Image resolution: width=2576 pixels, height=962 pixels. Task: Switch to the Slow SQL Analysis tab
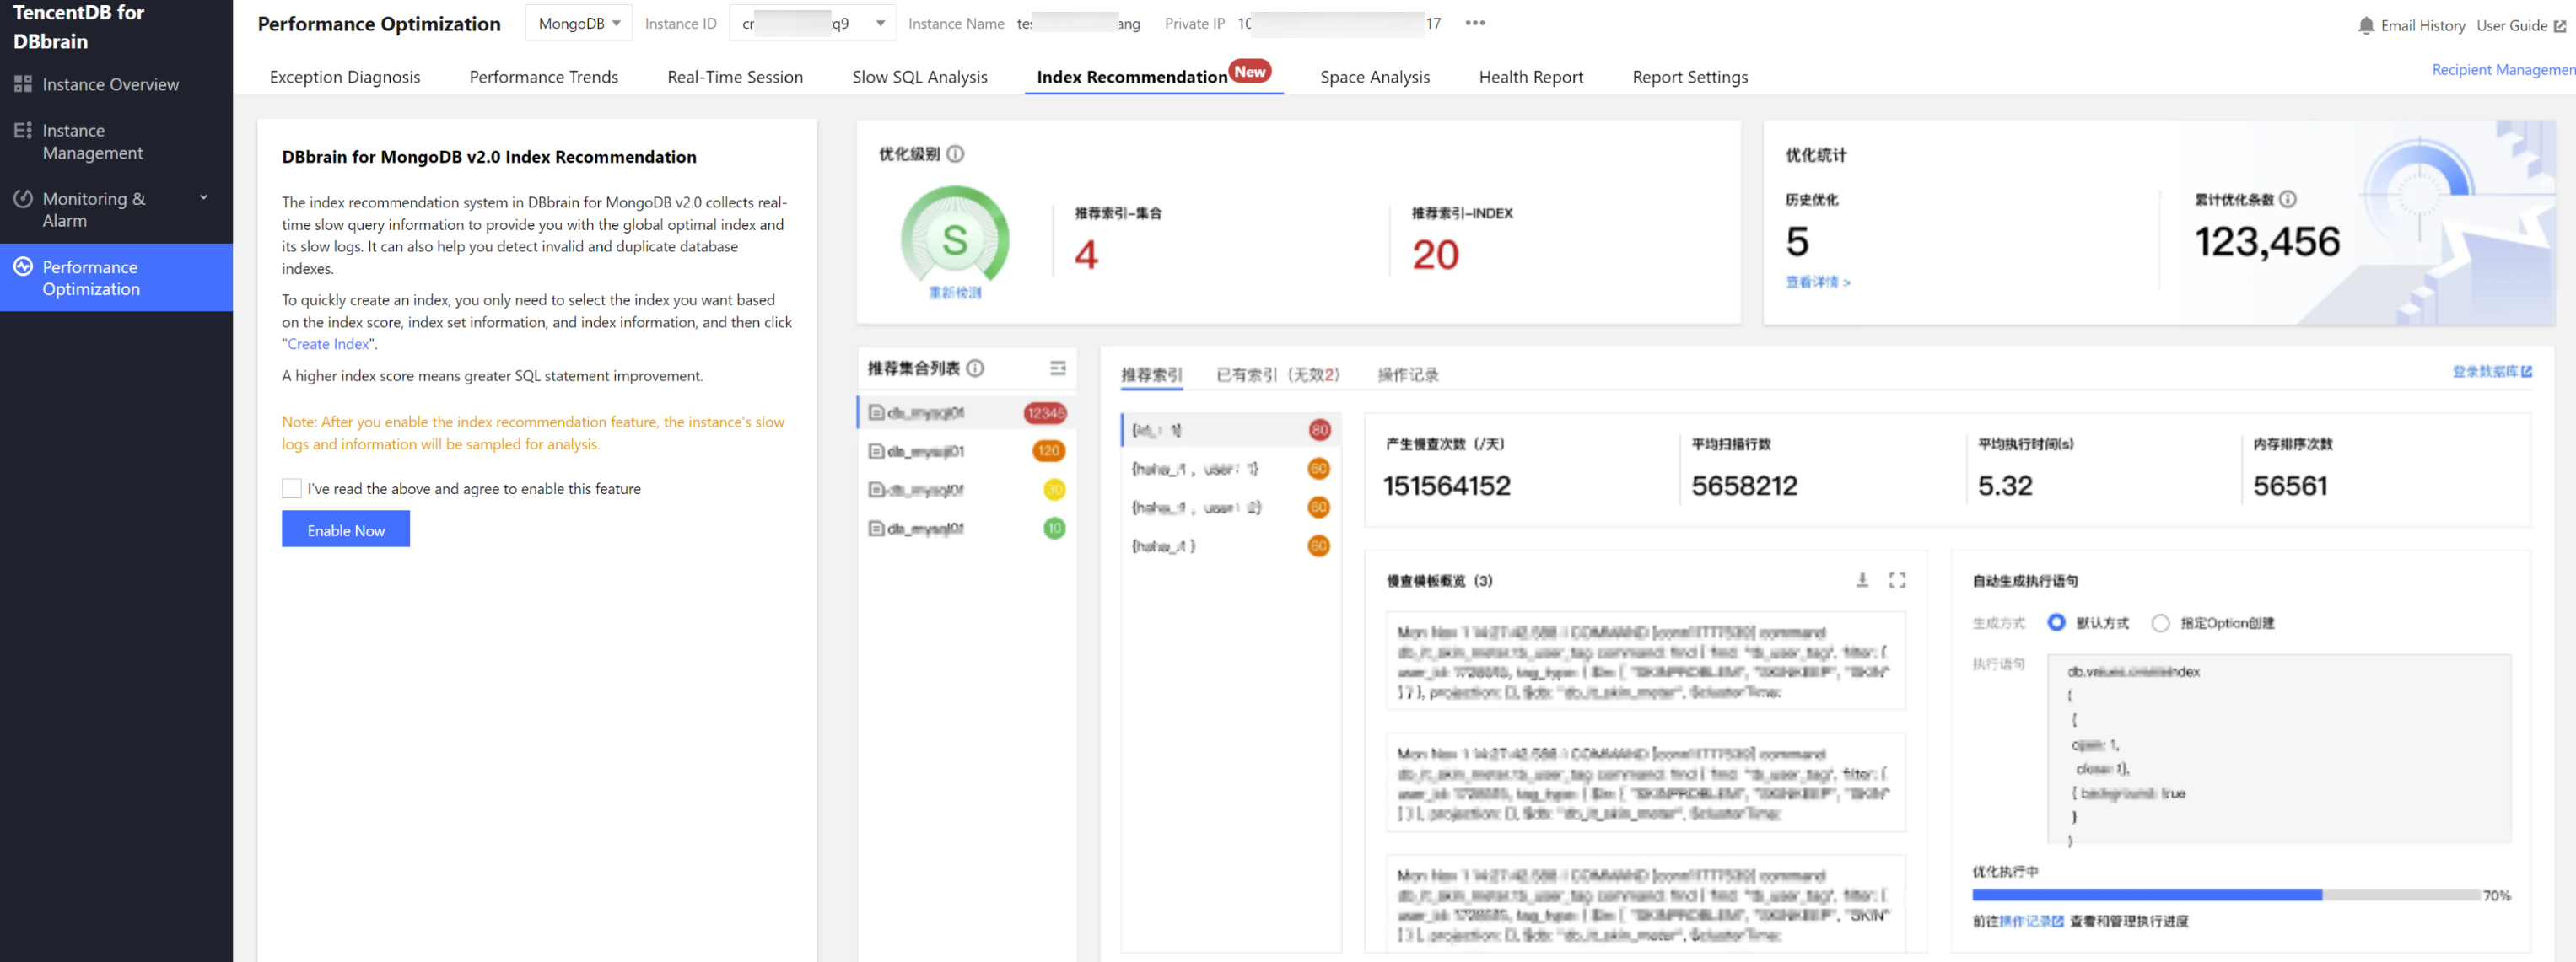(x=919, y=77)
